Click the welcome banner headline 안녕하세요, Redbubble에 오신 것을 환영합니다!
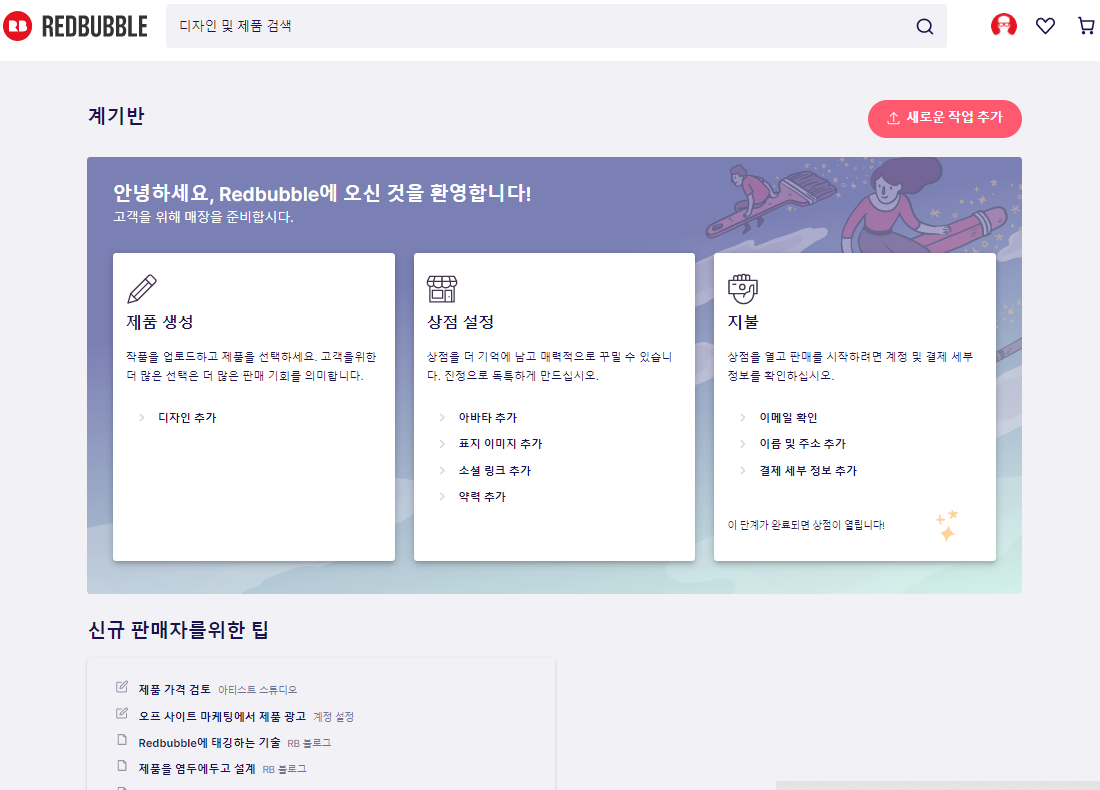Screen dimensions: 1100x790 point(322,193)
